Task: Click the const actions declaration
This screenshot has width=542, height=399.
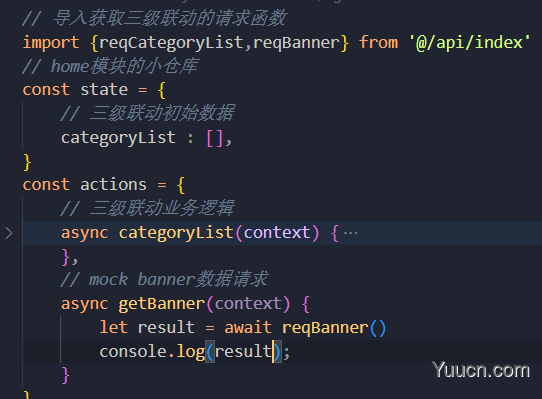Action: (84, 185)
